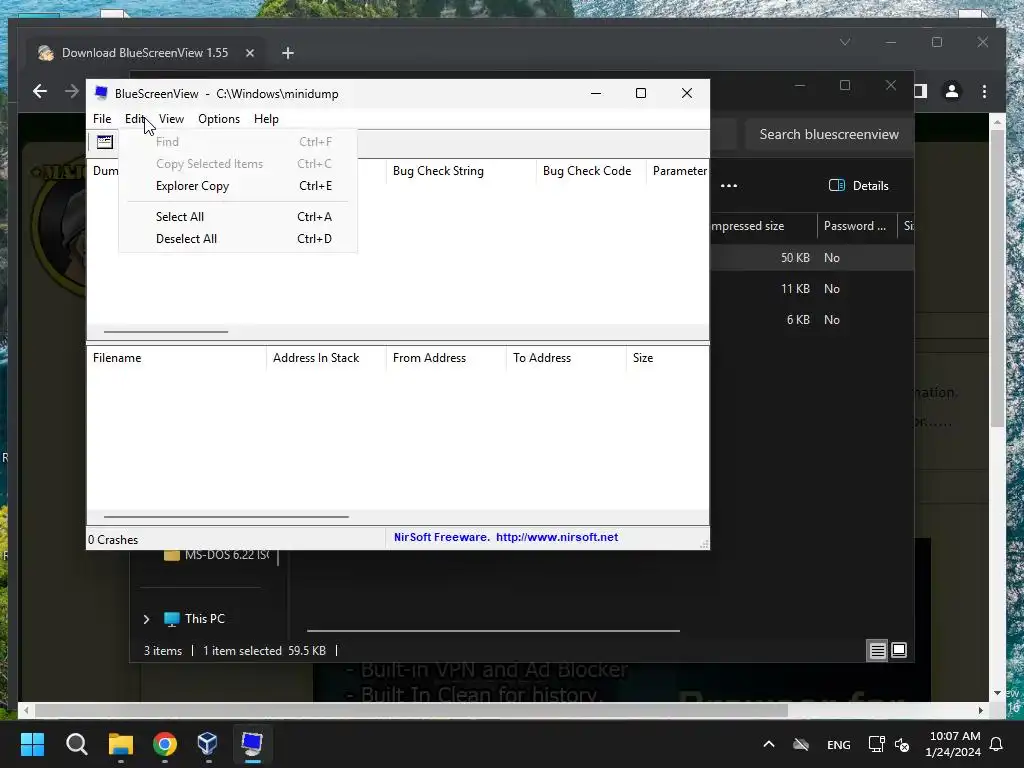Viewport: 1024px width, 768px height.
Task: Click the lower pane horizontal scrollbar
Action: 226,517
